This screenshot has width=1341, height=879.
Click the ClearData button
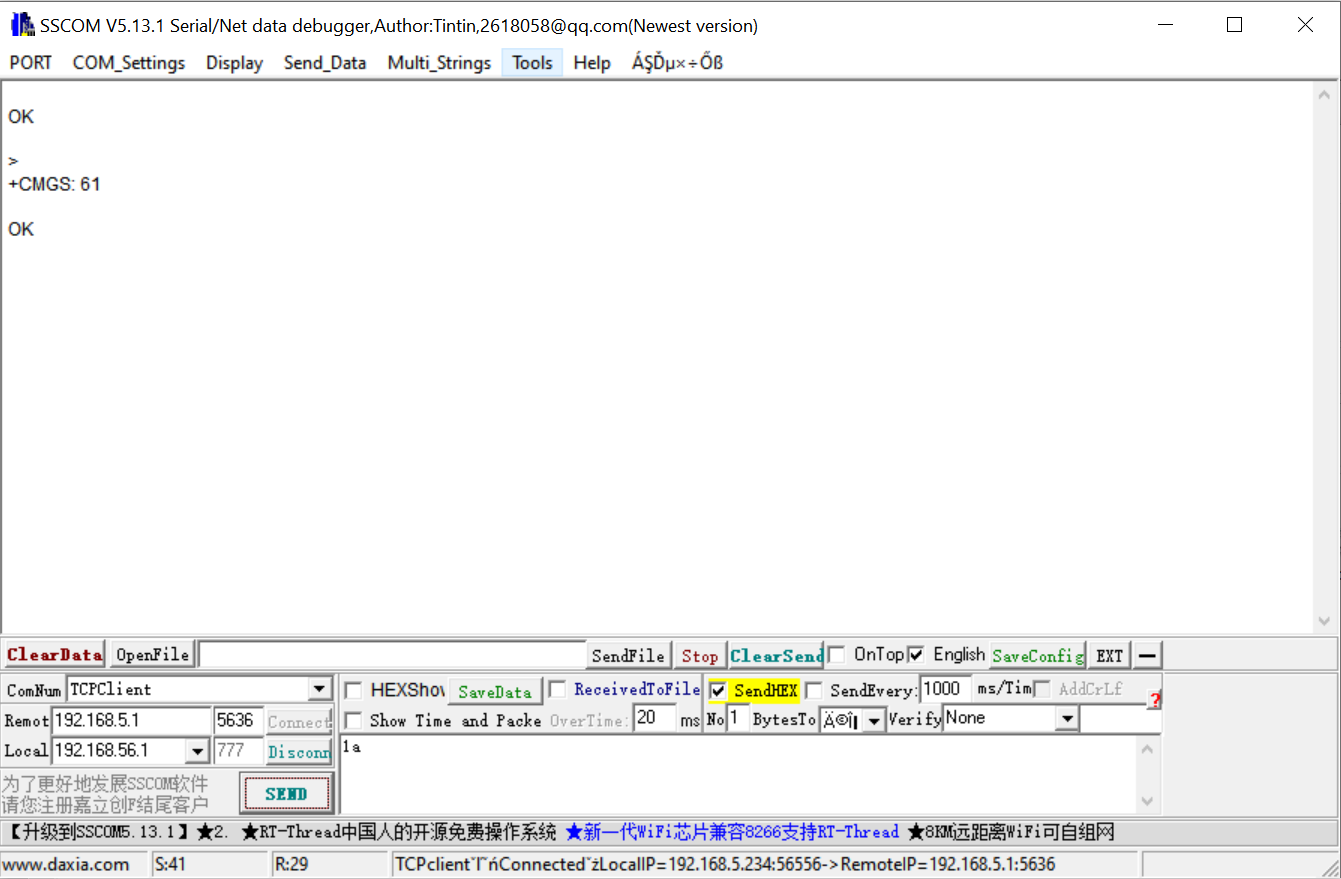54,655
